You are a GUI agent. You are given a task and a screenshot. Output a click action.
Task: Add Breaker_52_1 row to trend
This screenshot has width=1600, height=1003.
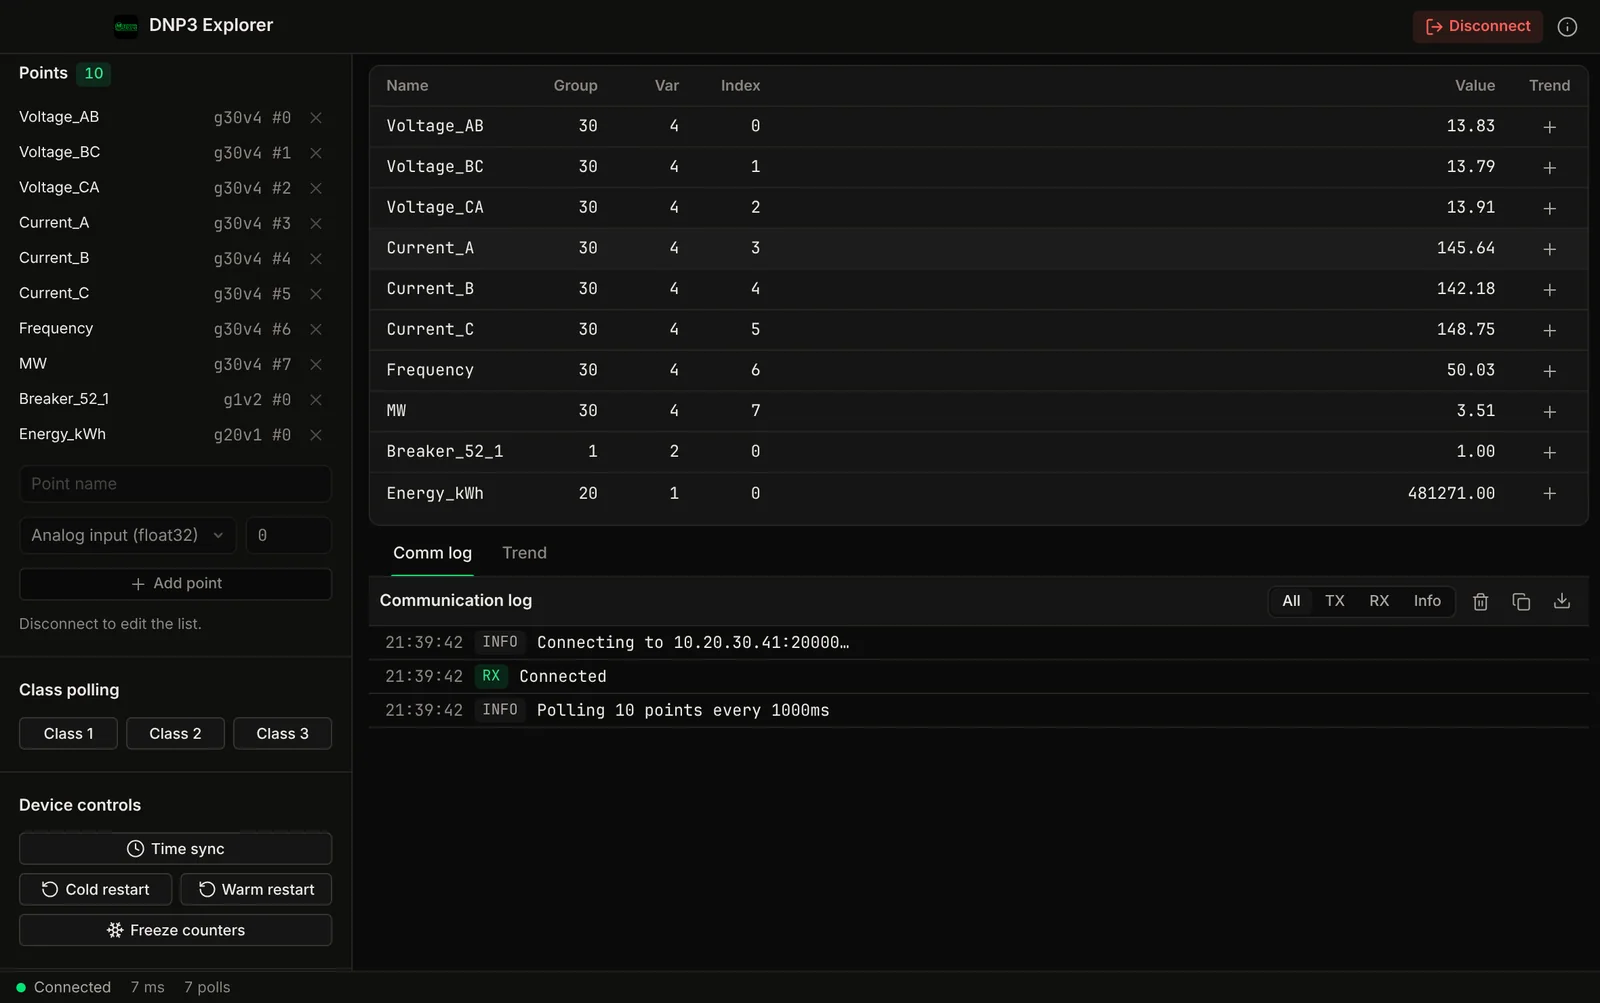[x=1549, y=453]
